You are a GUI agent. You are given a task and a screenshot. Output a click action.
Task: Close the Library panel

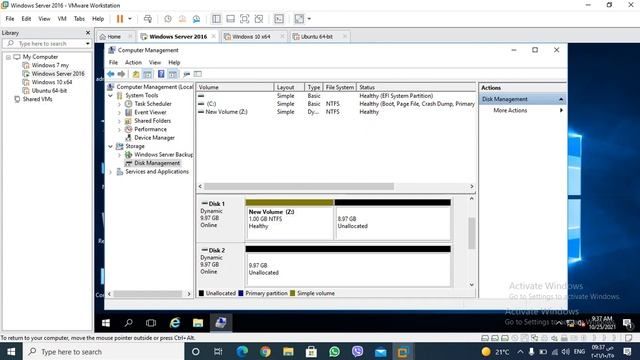[x=88, y=33]
